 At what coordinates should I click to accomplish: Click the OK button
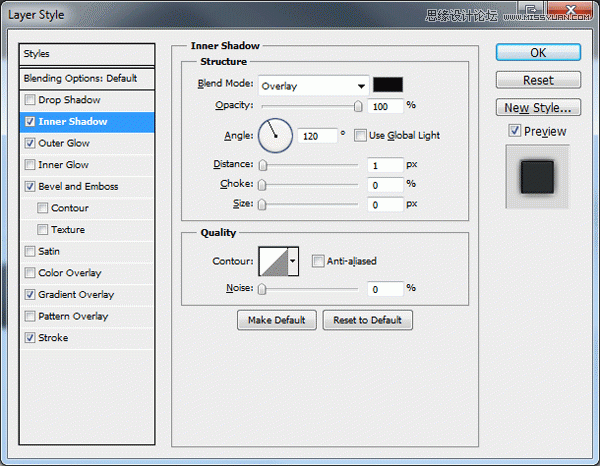coord(538,52)
